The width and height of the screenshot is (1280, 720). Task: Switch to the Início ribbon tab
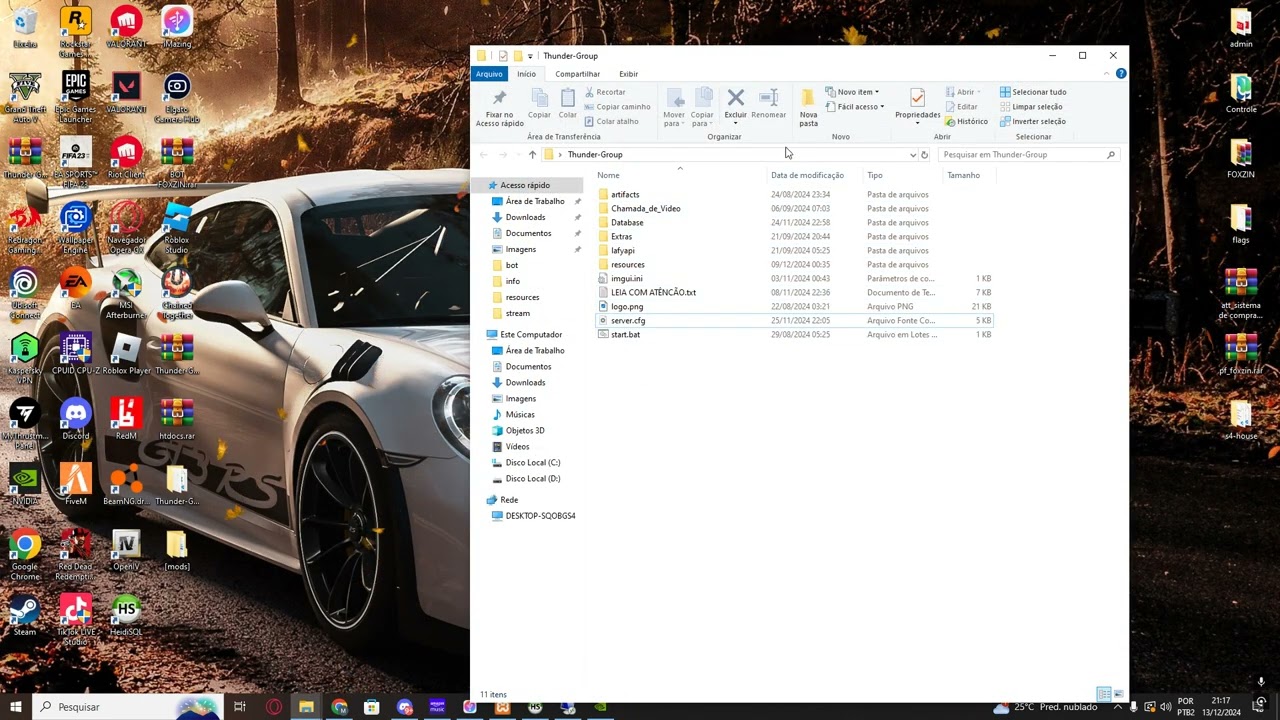coord(526,74)
